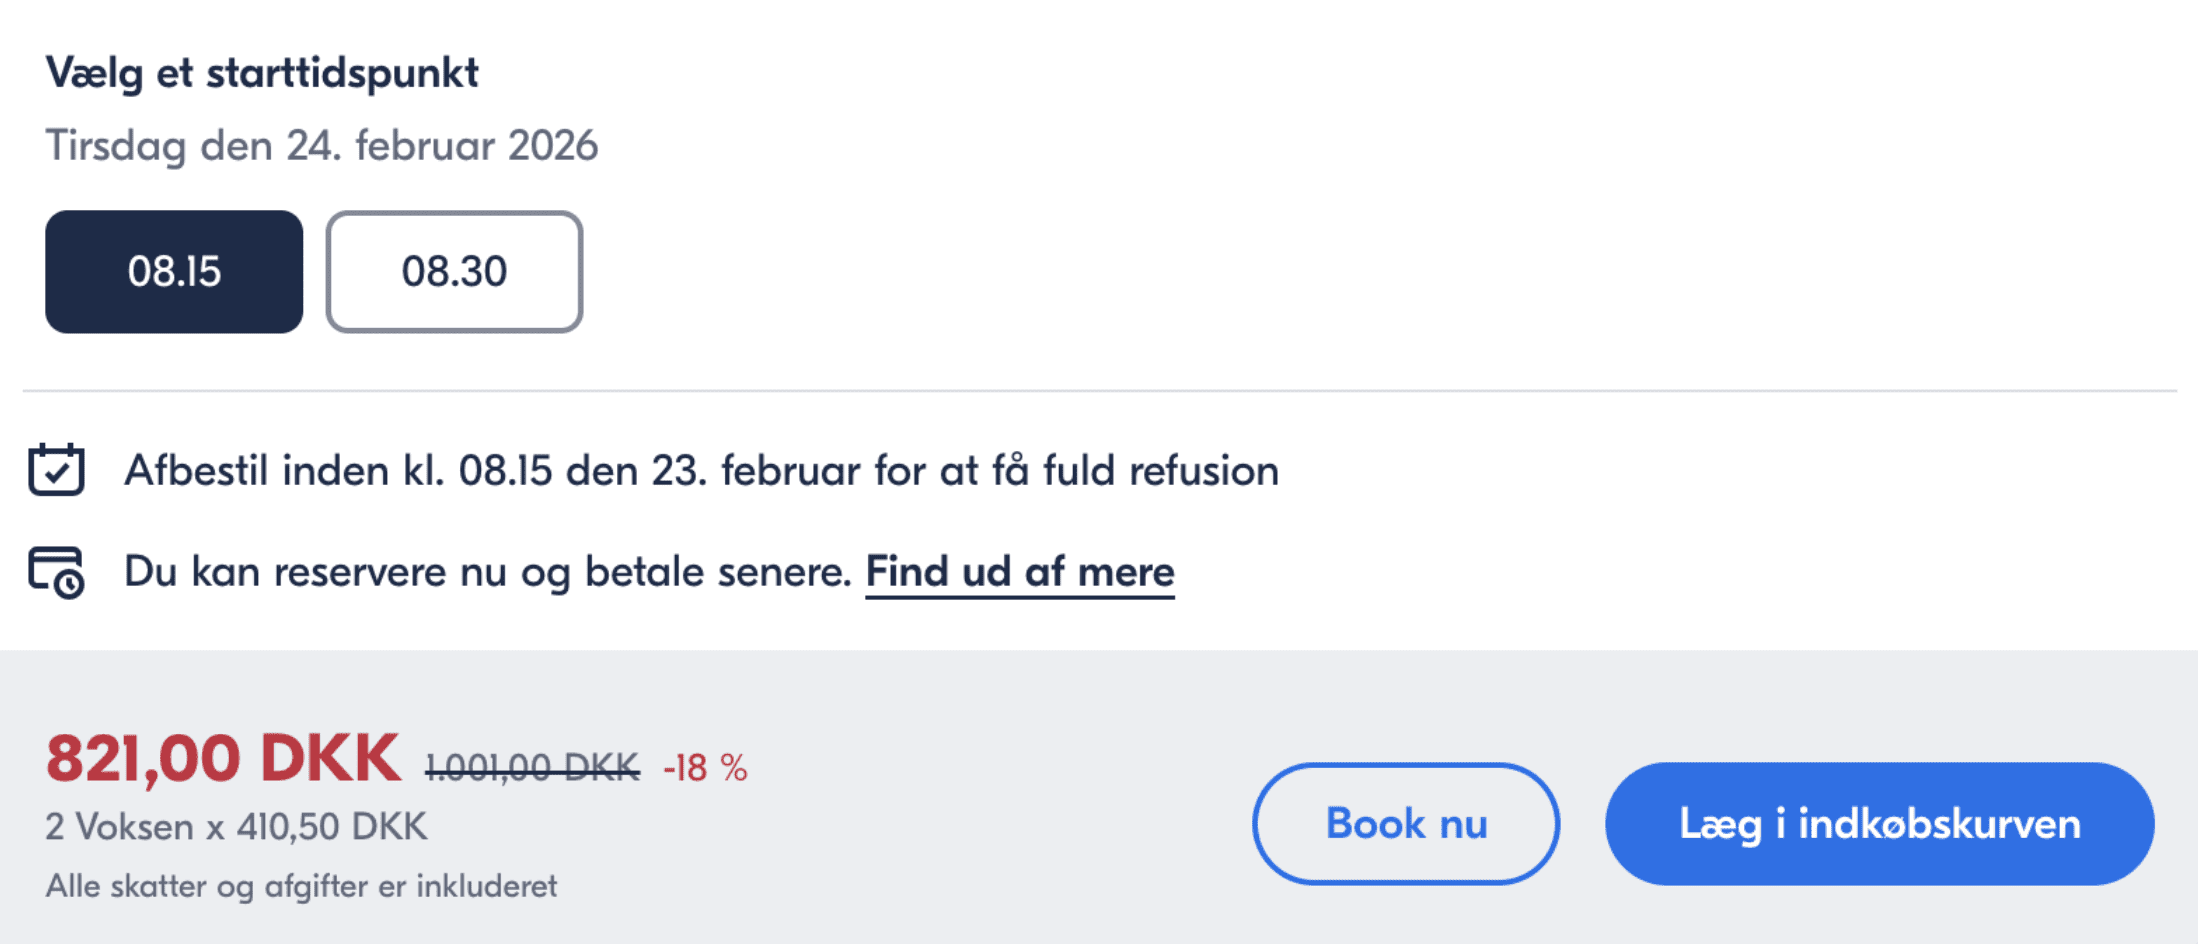The width and height of the screenshot is (2198, 944).
Task: Select the 08.15 start time
Action: click(x=172, y=271)
